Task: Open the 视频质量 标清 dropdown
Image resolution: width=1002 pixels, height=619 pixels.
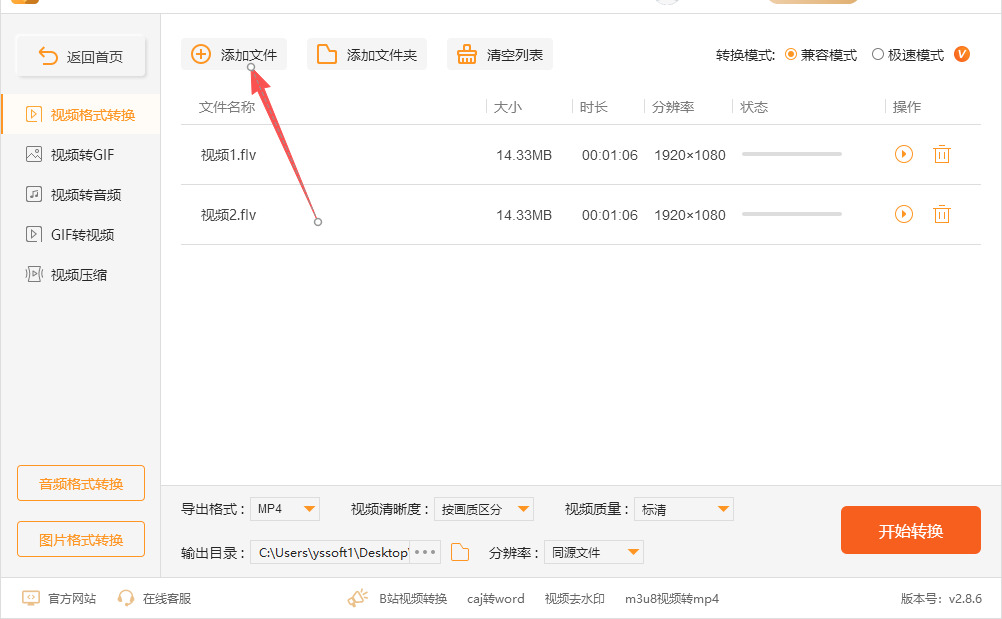Action: tap(684, 508)
